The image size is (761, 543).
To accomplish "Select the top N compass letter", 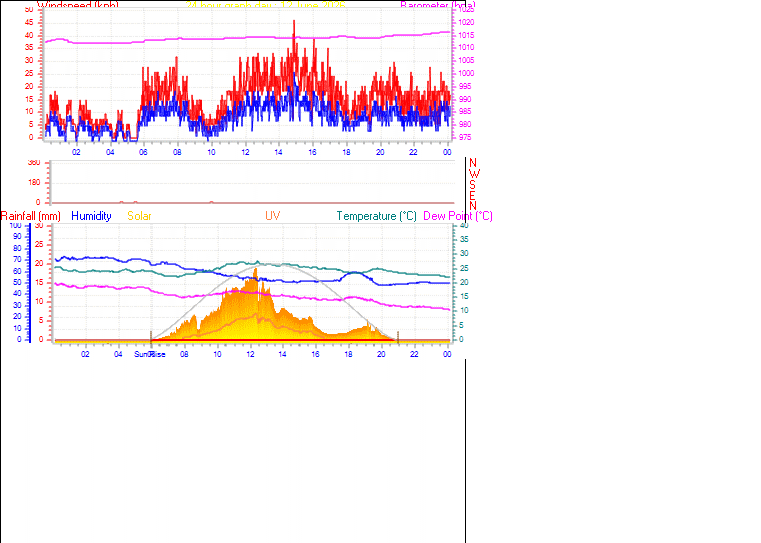I will [473, 163].
